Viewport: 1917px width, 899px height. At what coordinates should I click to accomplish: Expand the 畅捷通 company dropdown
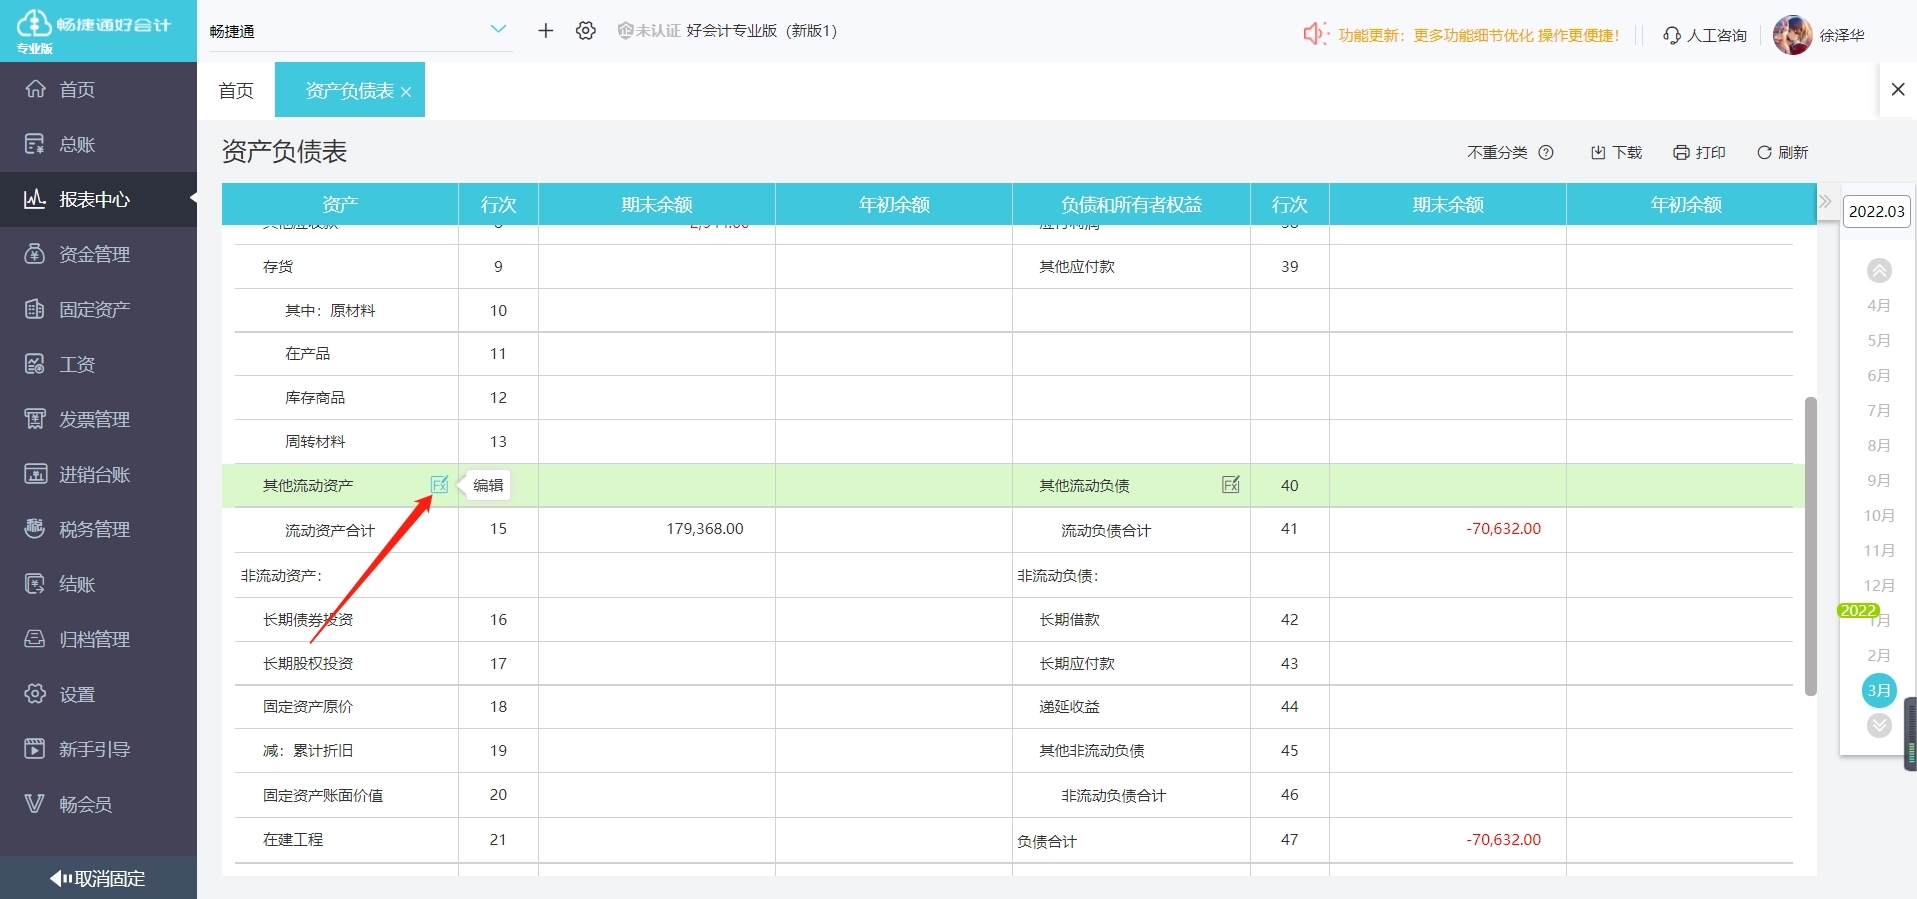(360, 31)
